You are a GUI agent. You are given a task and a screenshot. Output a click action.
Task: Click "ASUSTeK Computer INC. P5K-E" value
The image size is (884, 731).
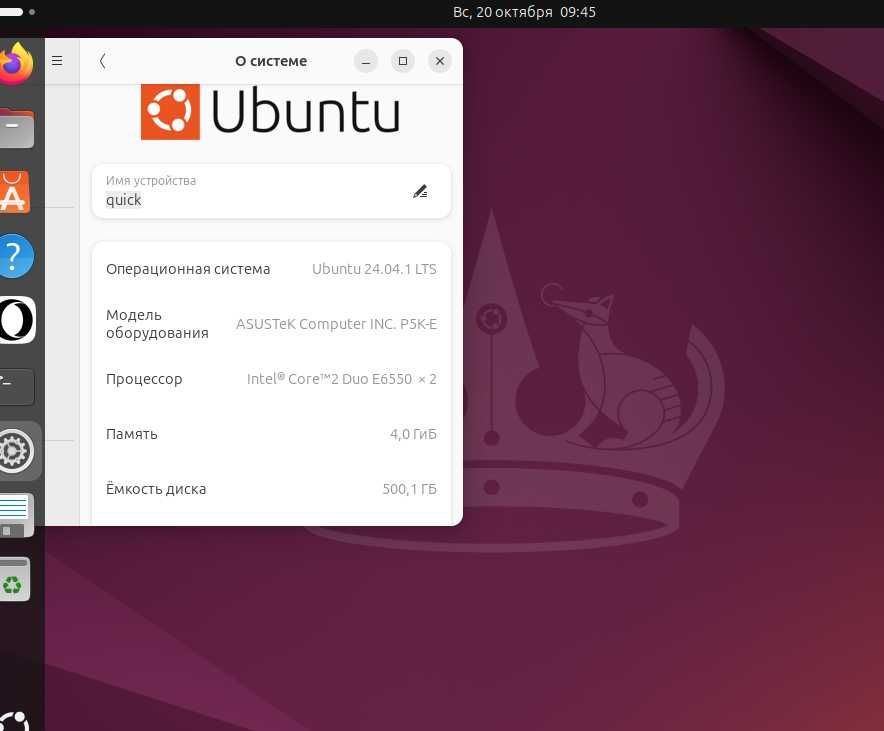point(336,324)
